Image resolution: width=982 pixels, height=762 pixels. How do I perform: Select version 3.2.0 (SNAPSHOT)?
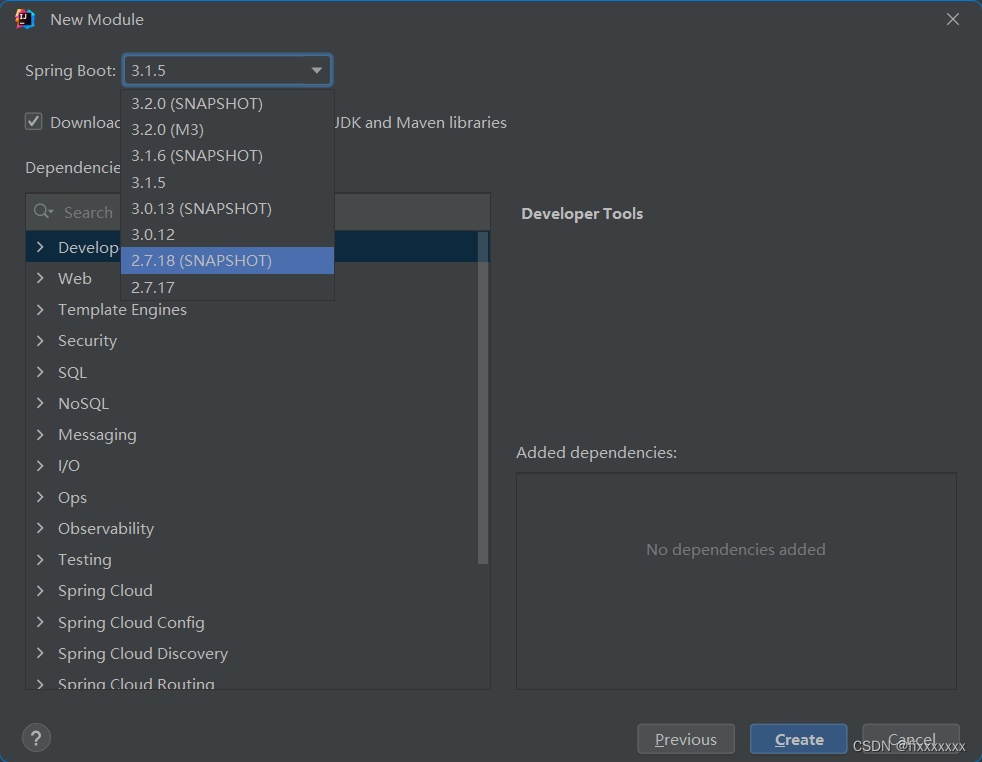[x=227, y=103]
